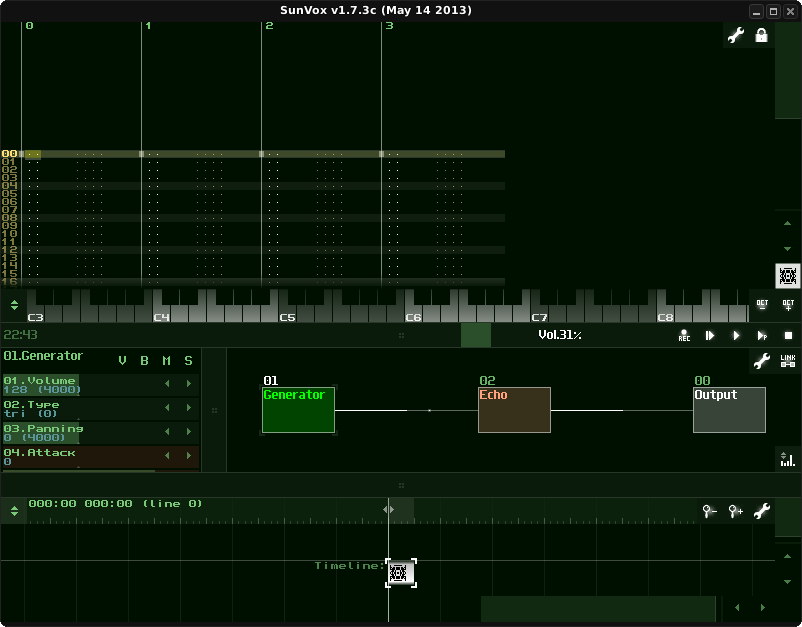Screen dimensions: 802x627
Task: Click the LINK modules icon
Action: tap(788, 361)
